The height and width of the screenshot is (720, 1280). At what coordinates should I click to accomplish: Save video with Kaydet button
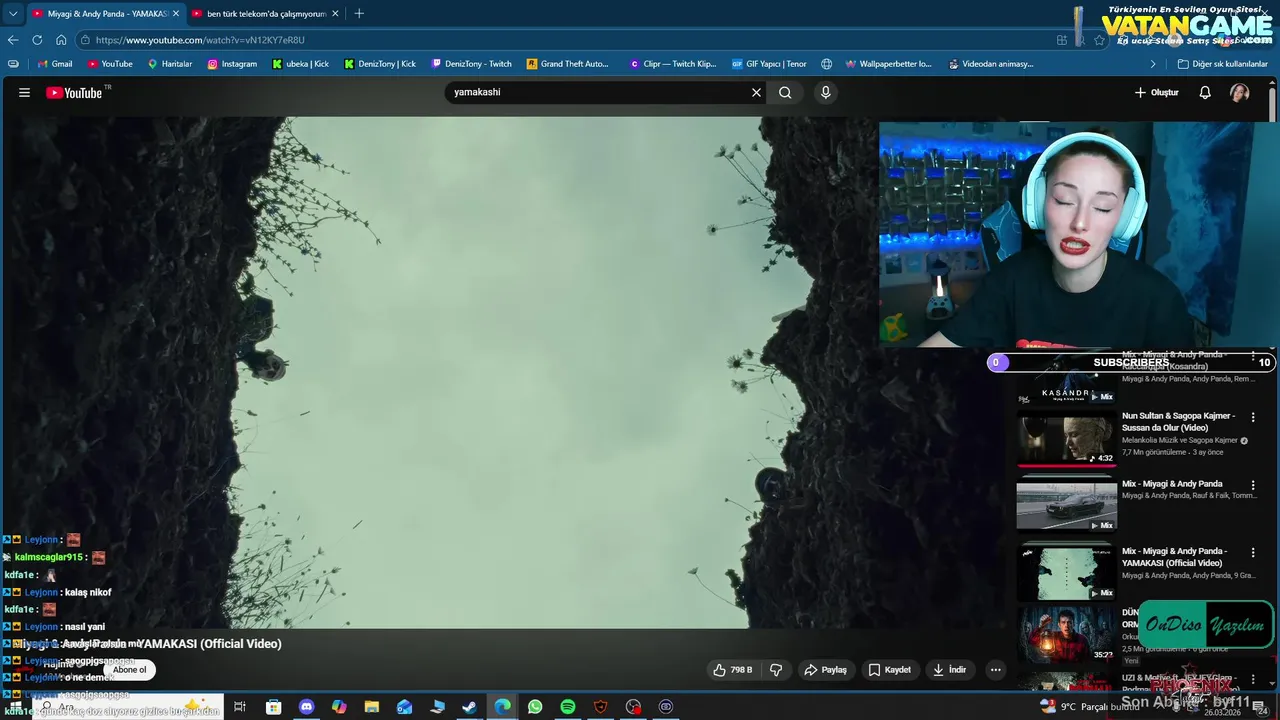tap(889, 670)
